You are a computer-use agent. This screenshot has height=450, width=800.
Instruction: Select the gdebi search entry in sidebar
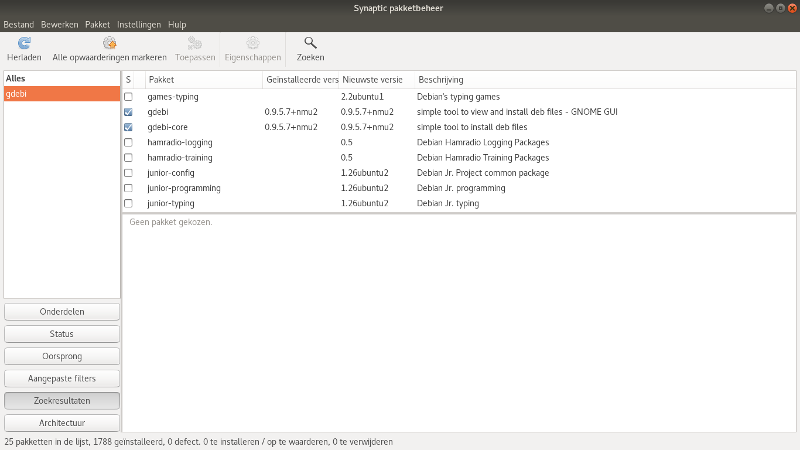point(62,94)
